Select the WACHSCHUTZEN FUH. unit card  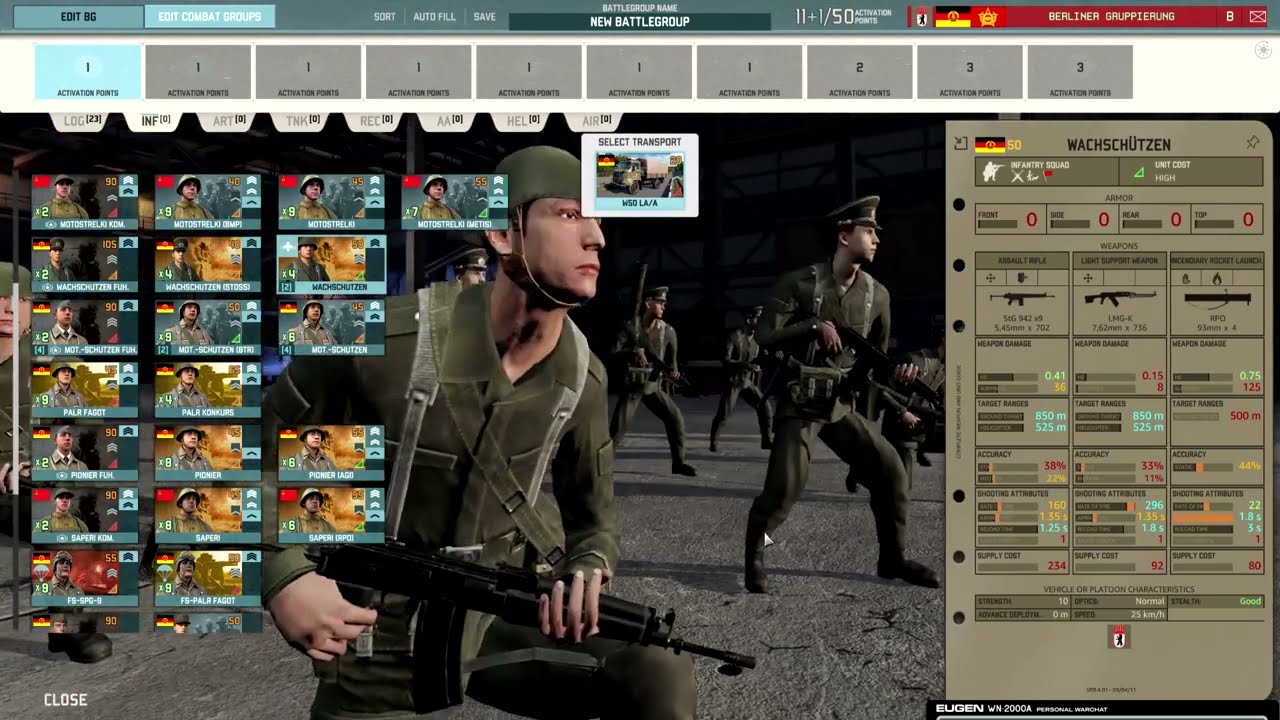(85, 265)
